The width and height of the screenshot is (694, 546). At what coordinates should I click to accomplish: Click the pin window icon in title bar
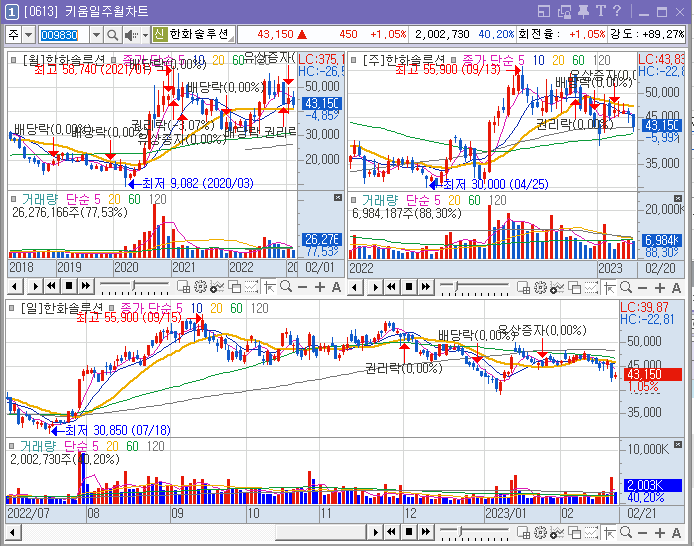coord(584,12)
